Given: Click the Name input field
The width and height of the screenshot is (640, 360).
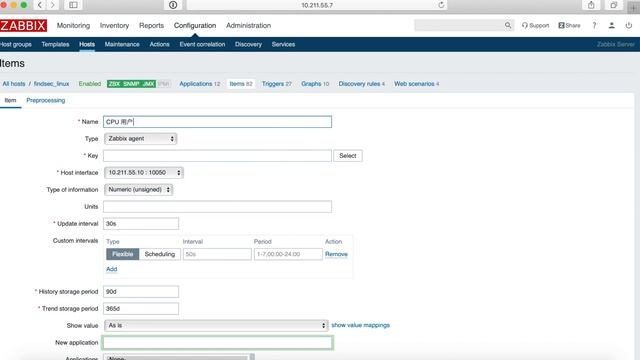Looking at the screenshot, I should [x=218, y=122].
